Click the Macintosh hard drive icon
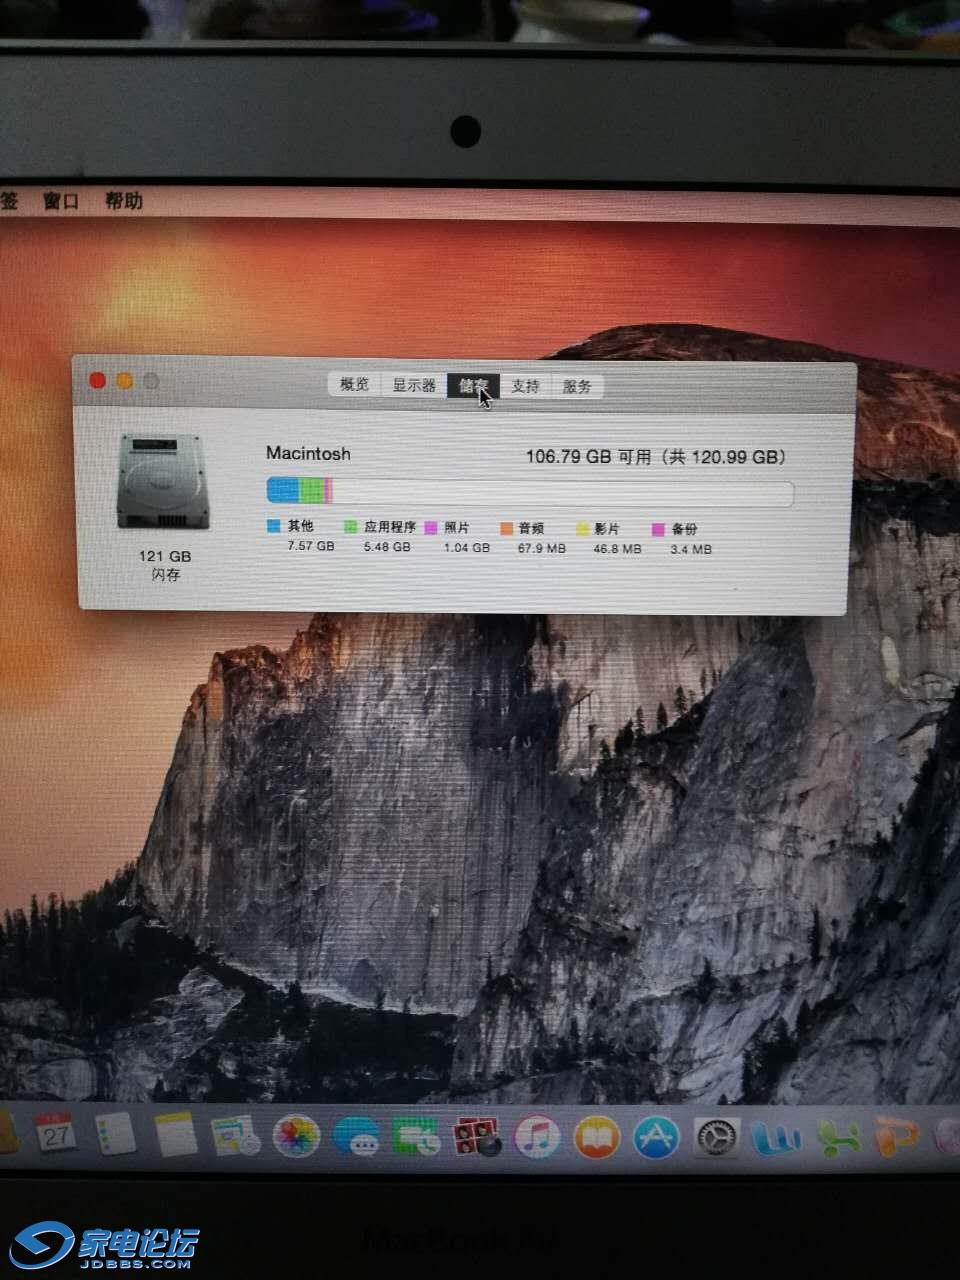 coord(164,481)
